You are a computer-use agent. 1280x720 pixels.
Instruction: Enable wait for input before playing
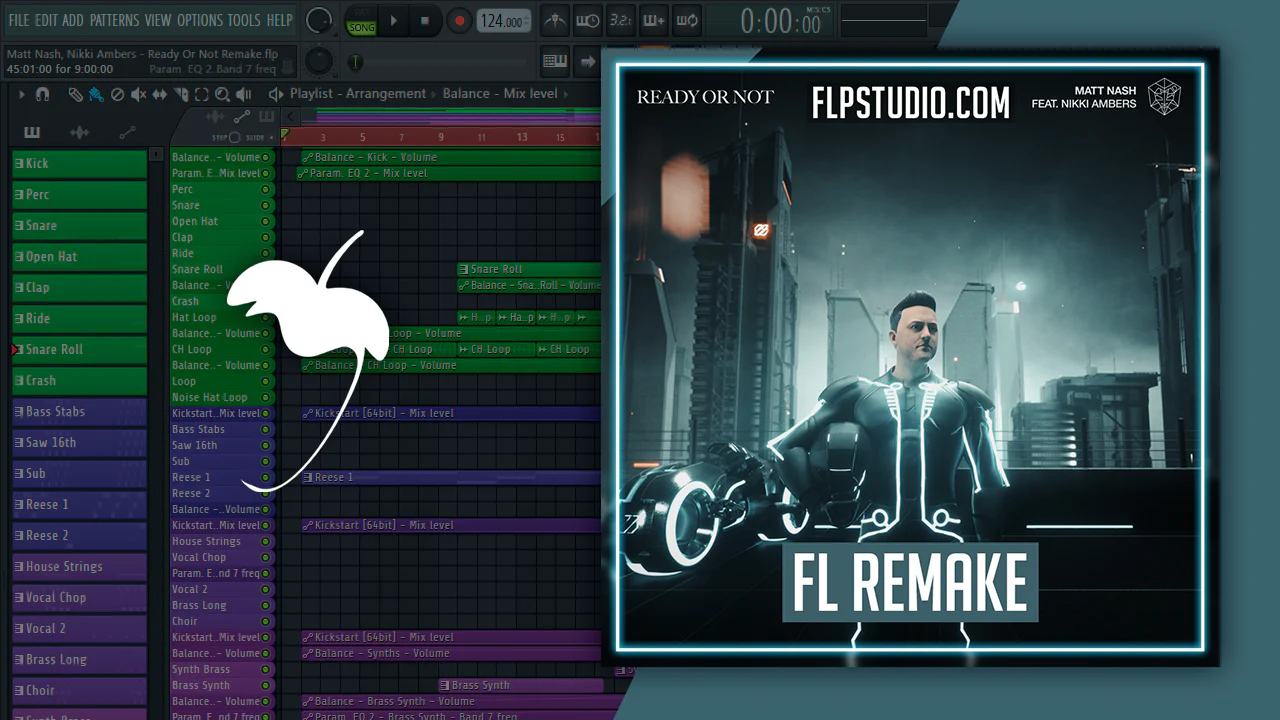pyautogui.click(x=588, y=20)
